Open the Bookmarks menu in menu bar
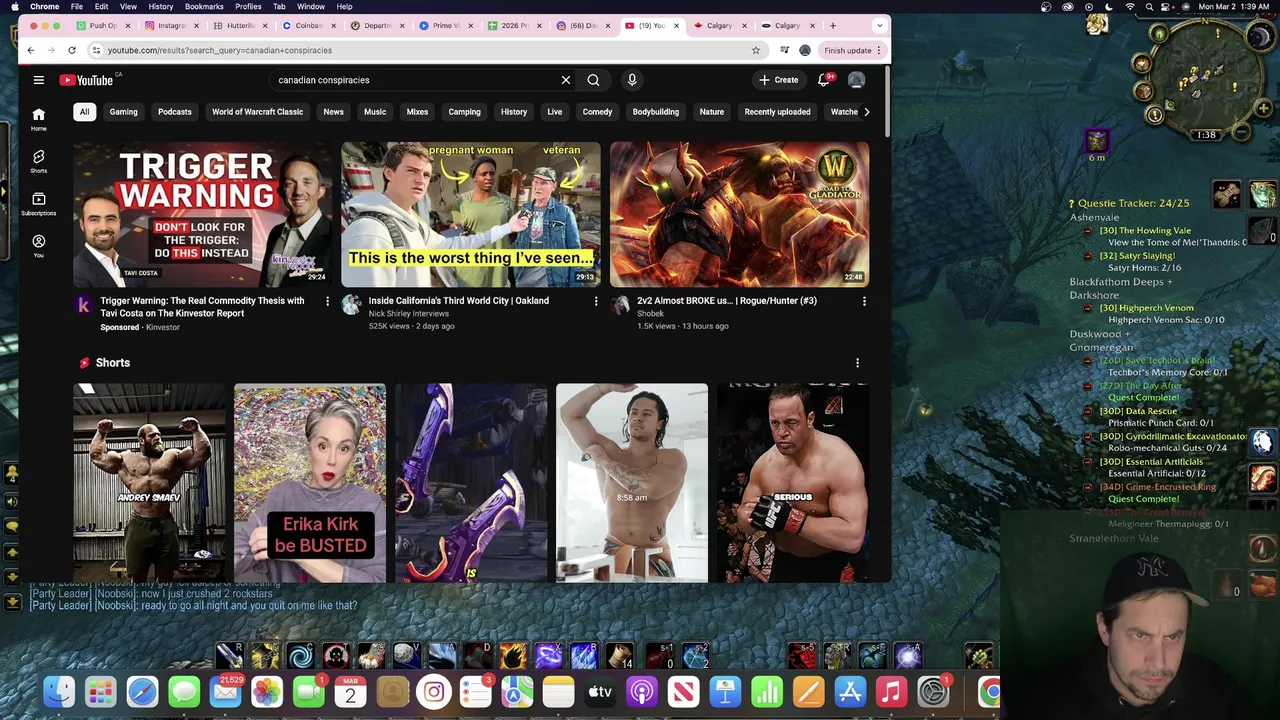The image size is (1280, 720). coord(204,7)
